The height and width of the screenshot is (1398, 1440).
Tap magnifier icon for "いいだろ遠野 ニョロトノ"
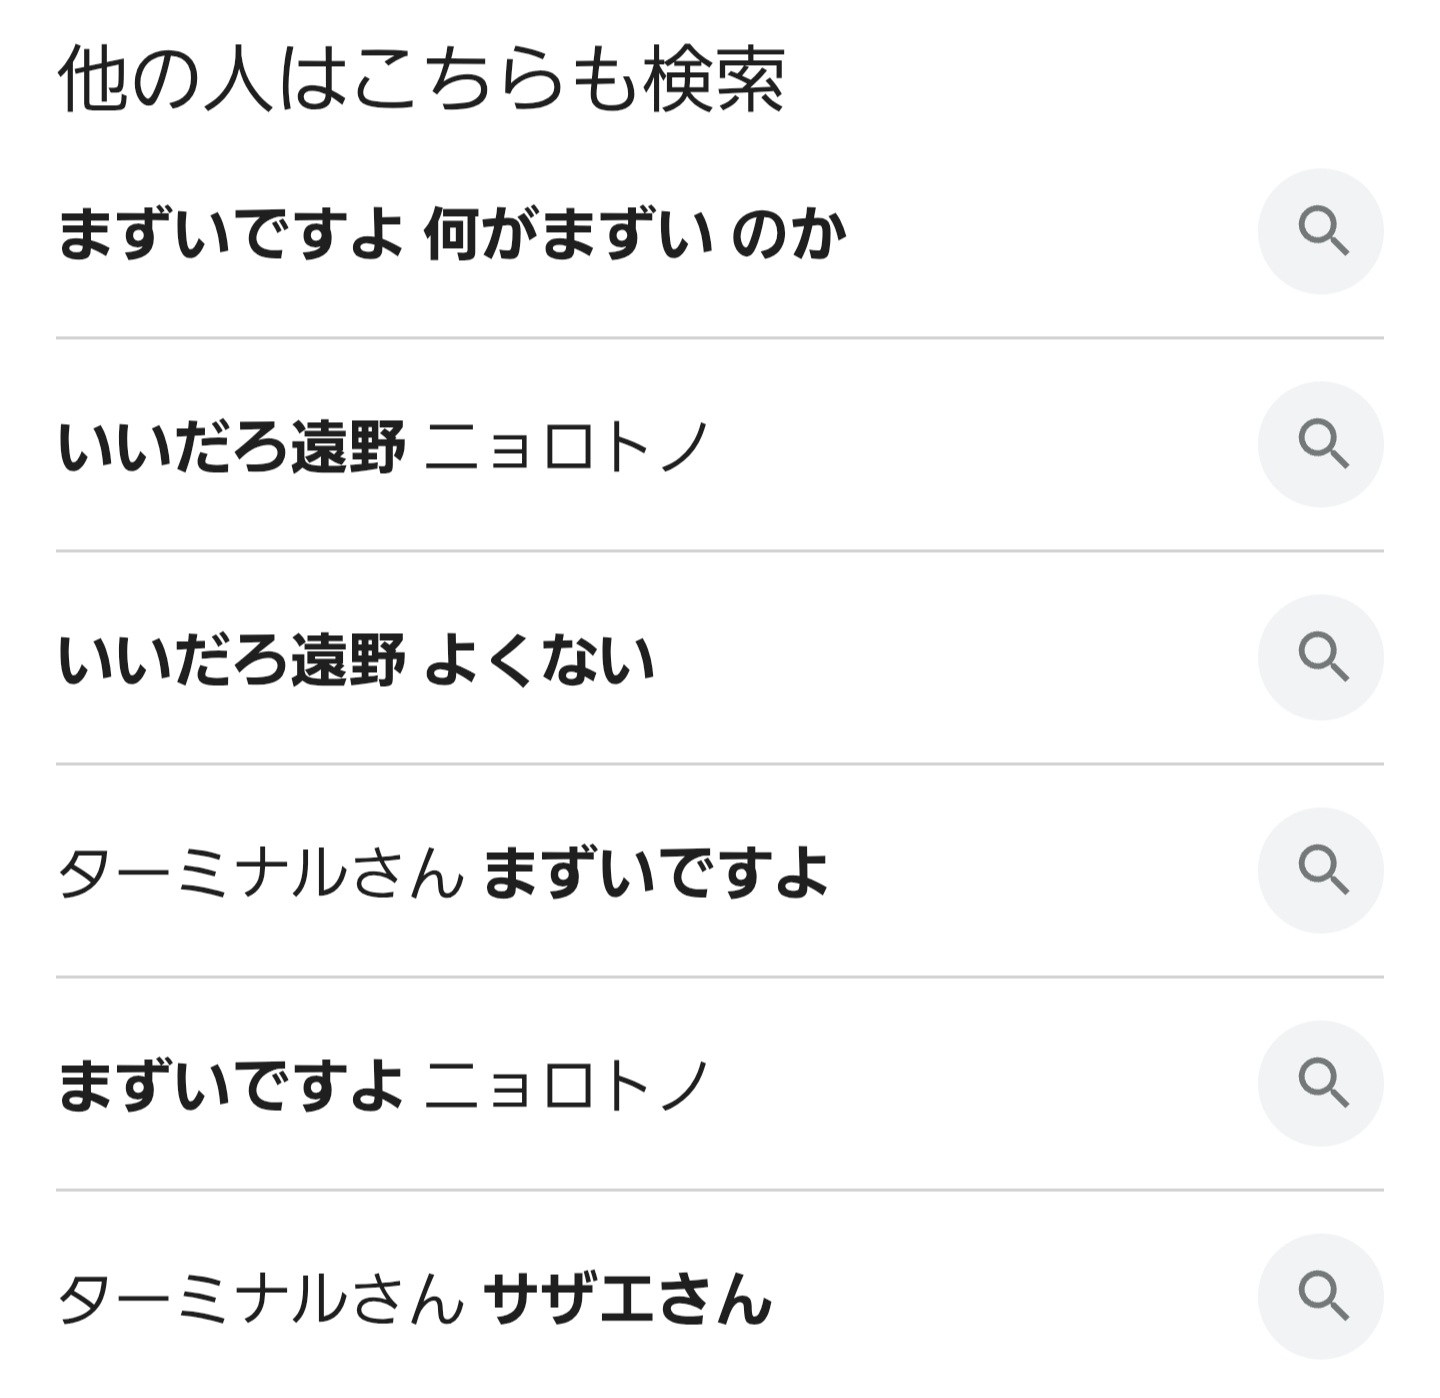click(x=1321, y=445)
